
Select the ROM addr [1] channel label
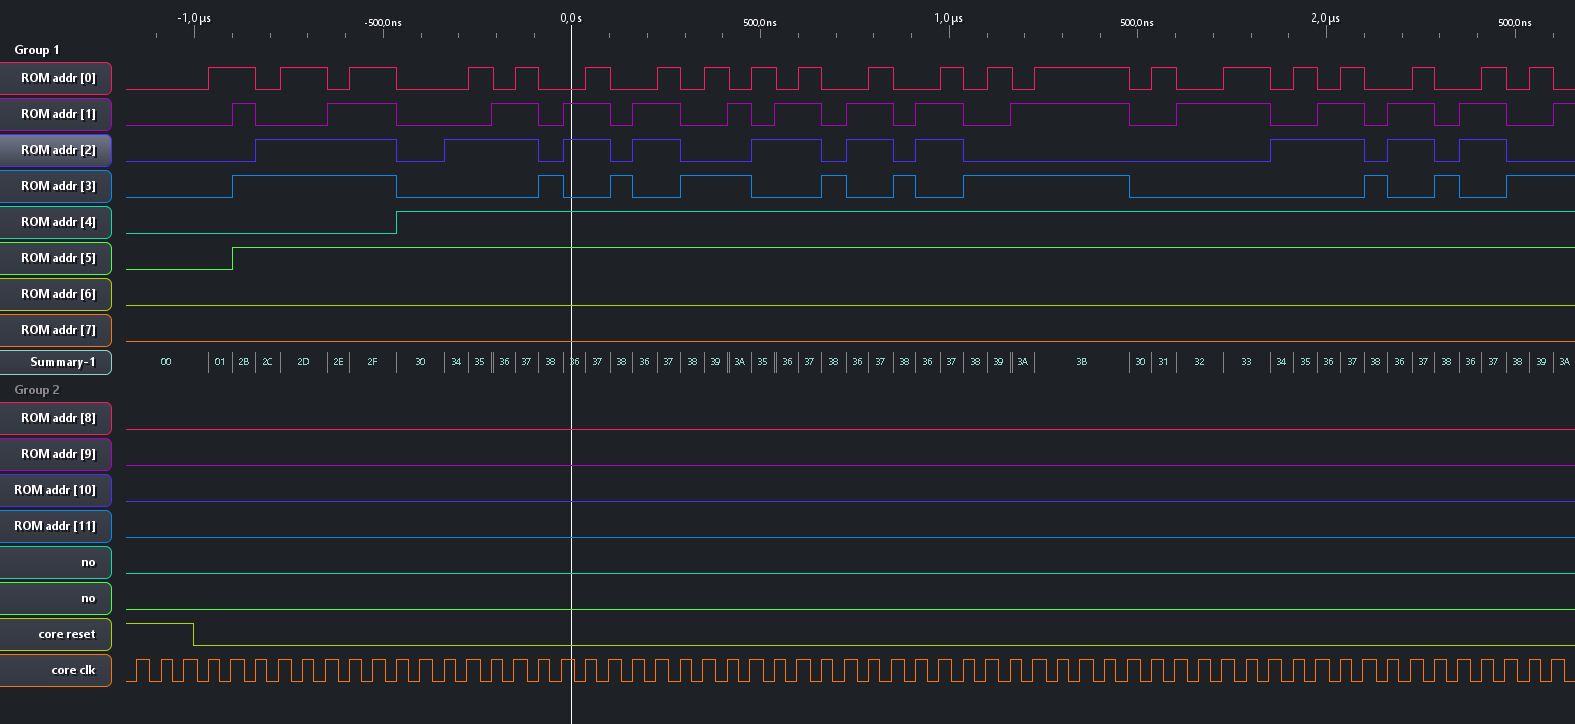coord(55,114)
